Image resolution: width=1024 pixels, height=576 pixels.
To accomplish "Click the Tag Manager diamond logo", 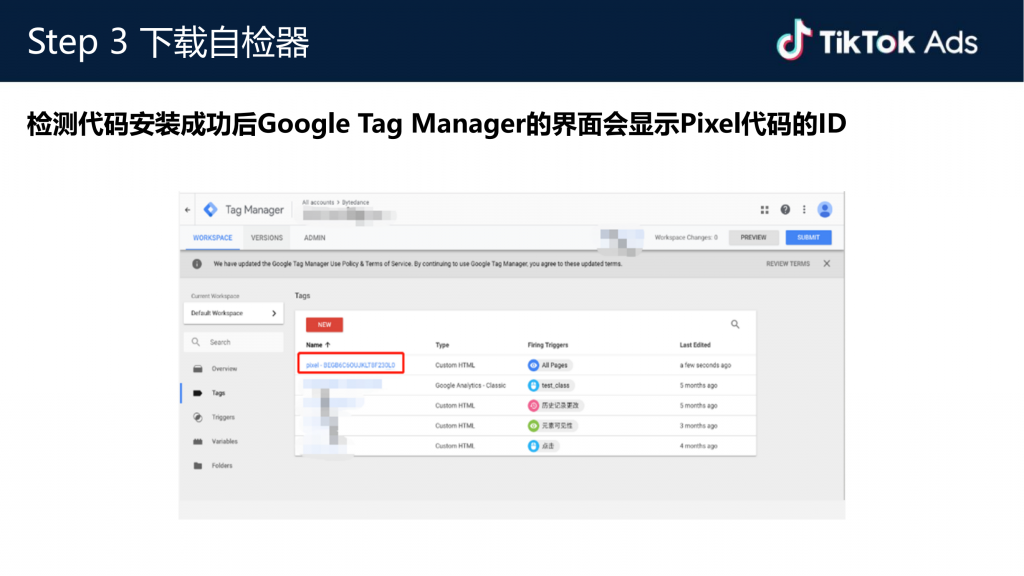I will coord(210,210).
